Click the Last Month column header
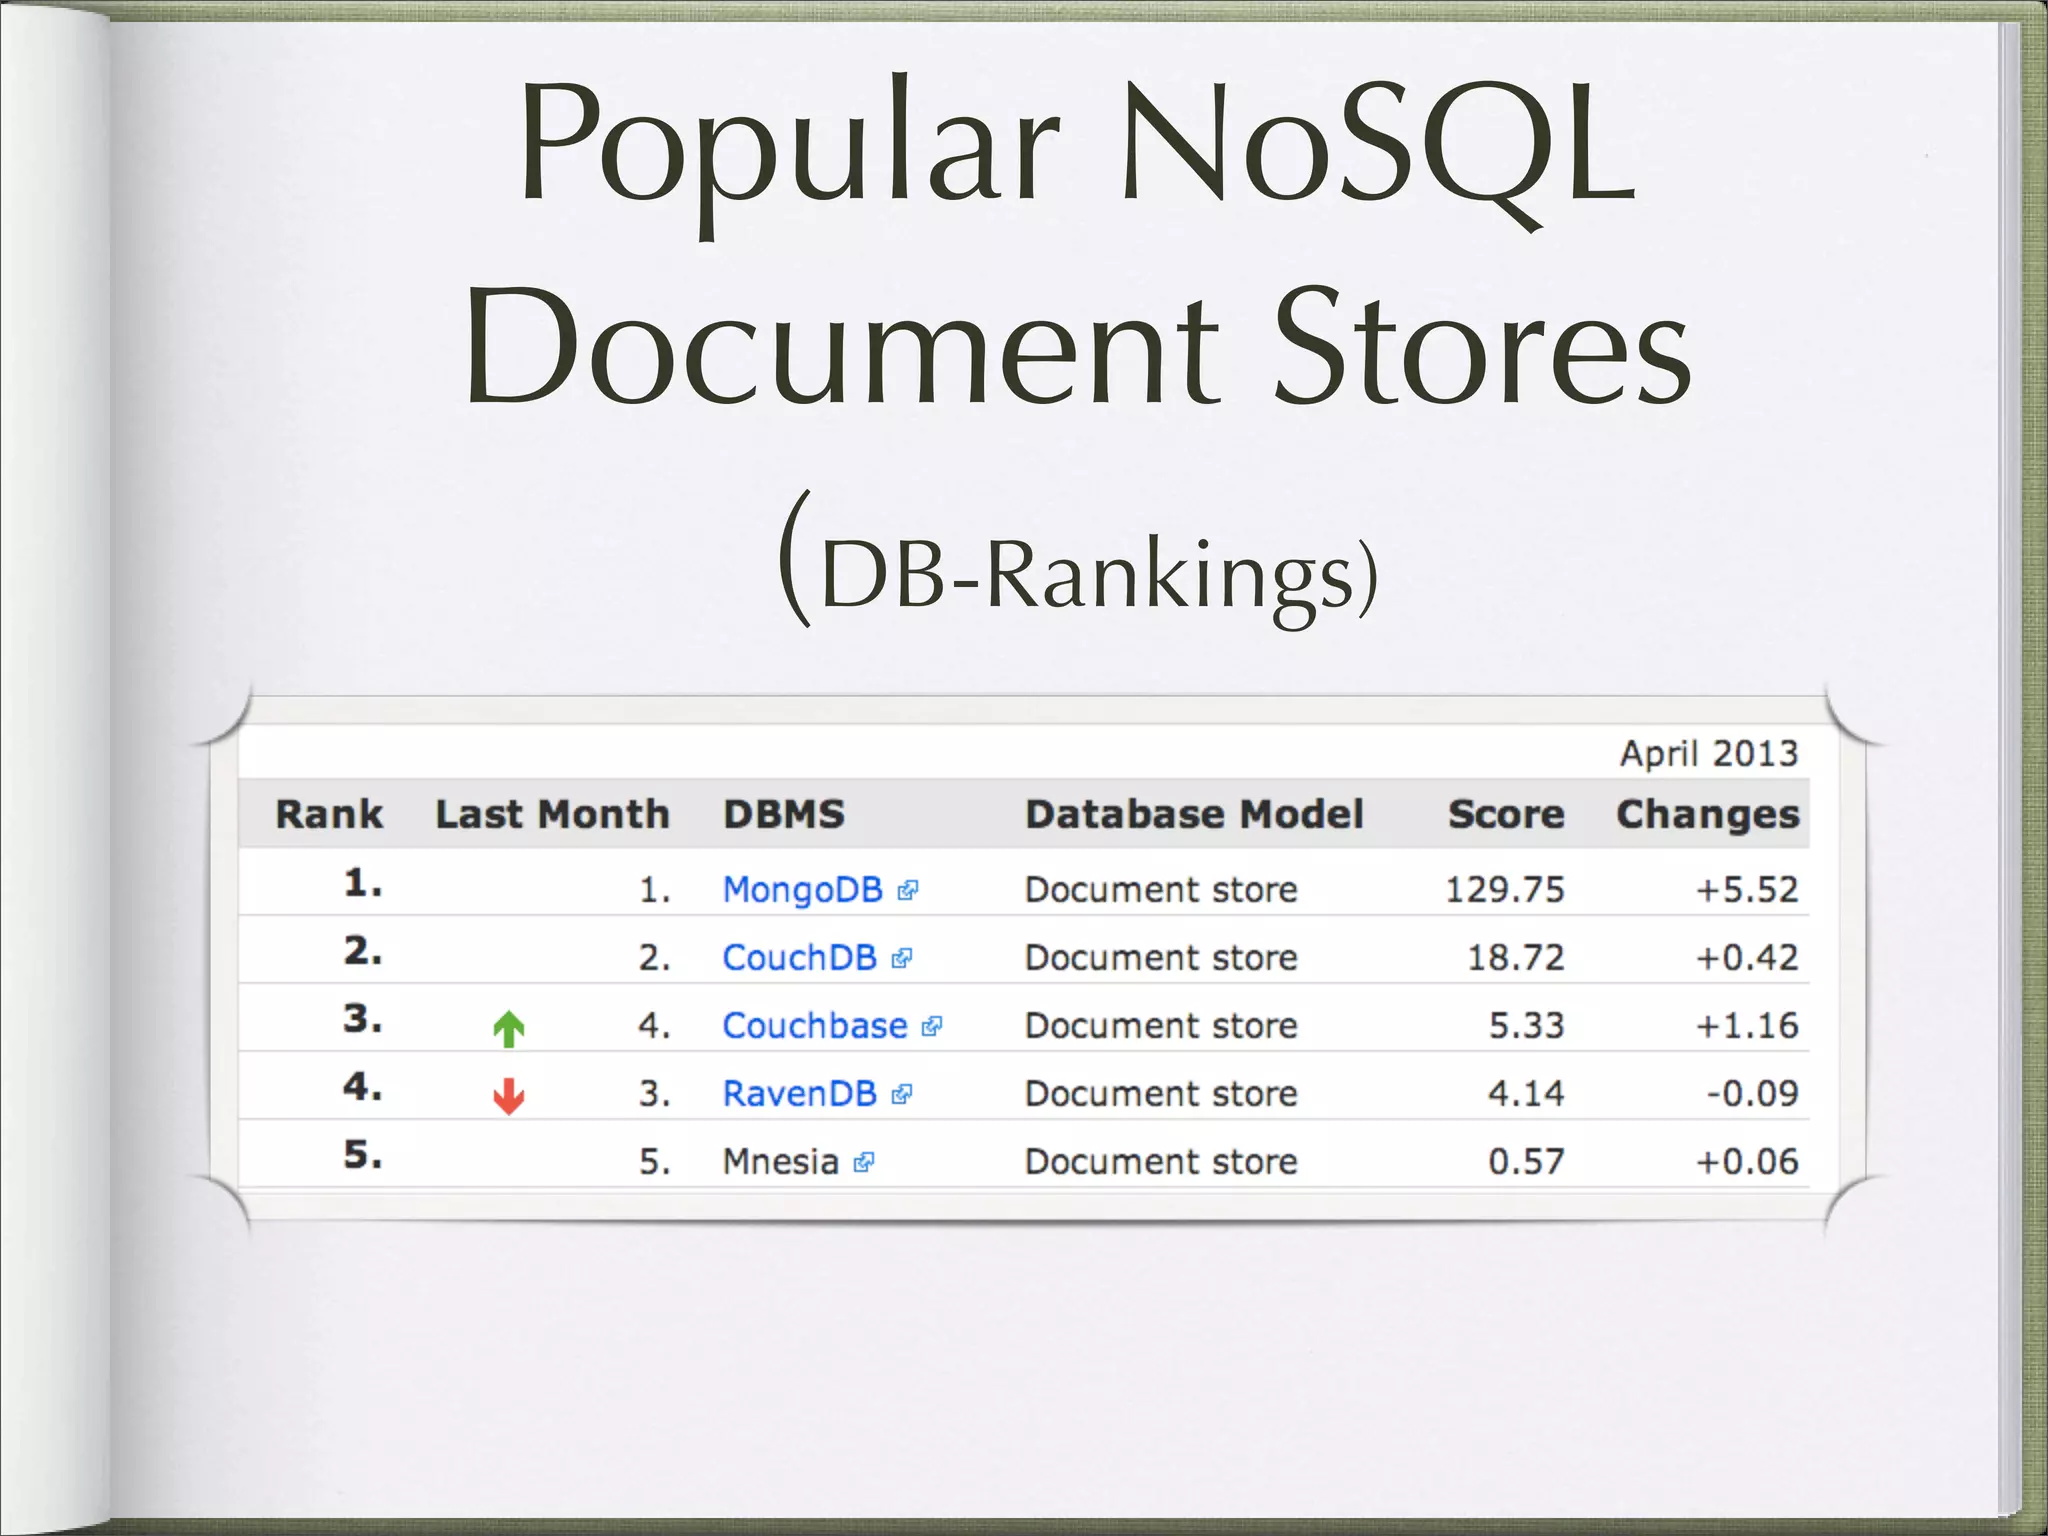2048x1536 pixels. (x=552, y=814)
